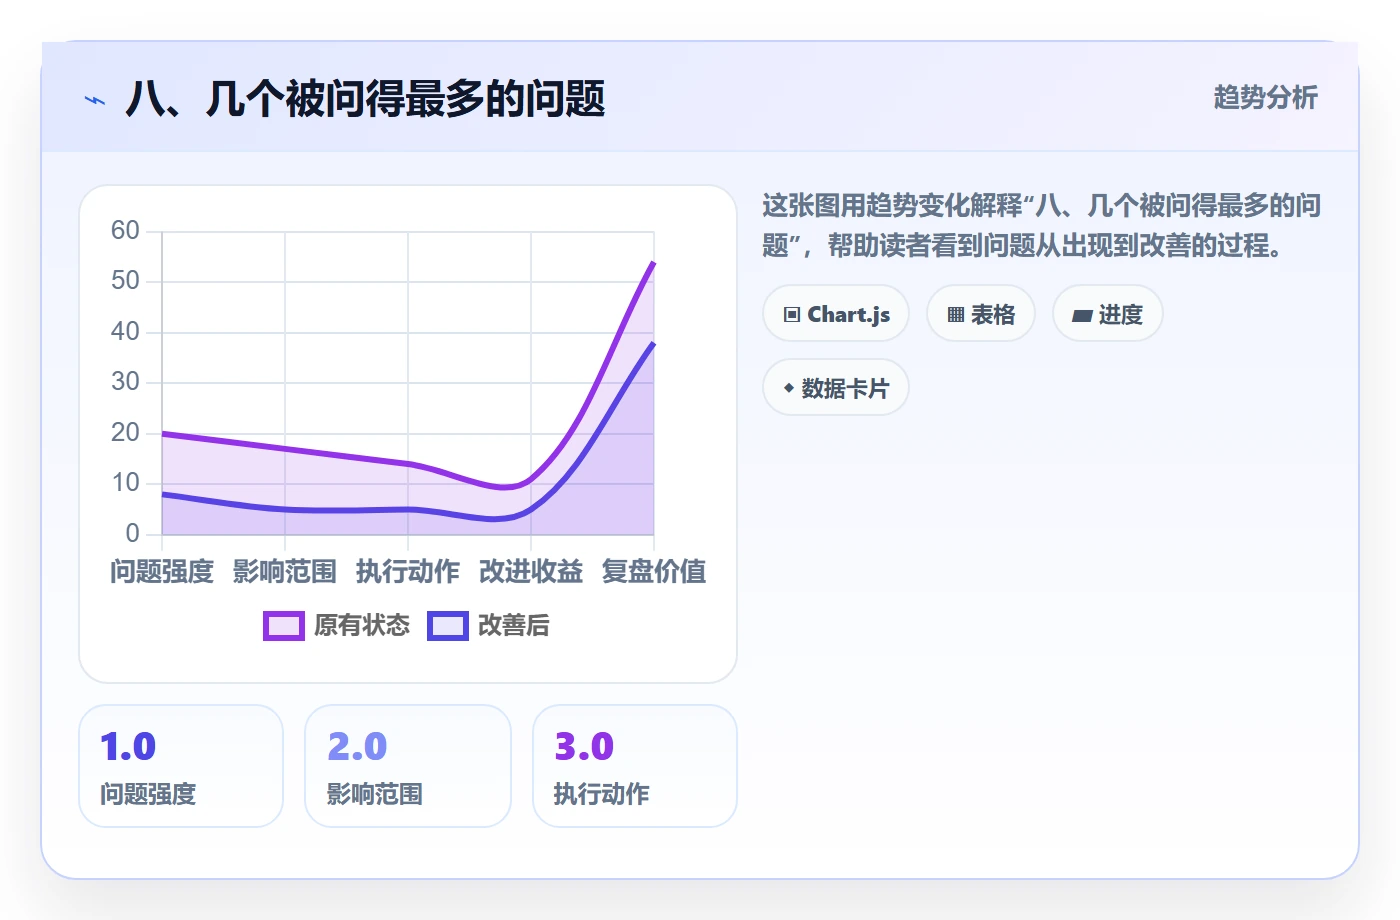
Task: Click the diamond icon in 数据卡片 chip
Action: coord(789,388)
